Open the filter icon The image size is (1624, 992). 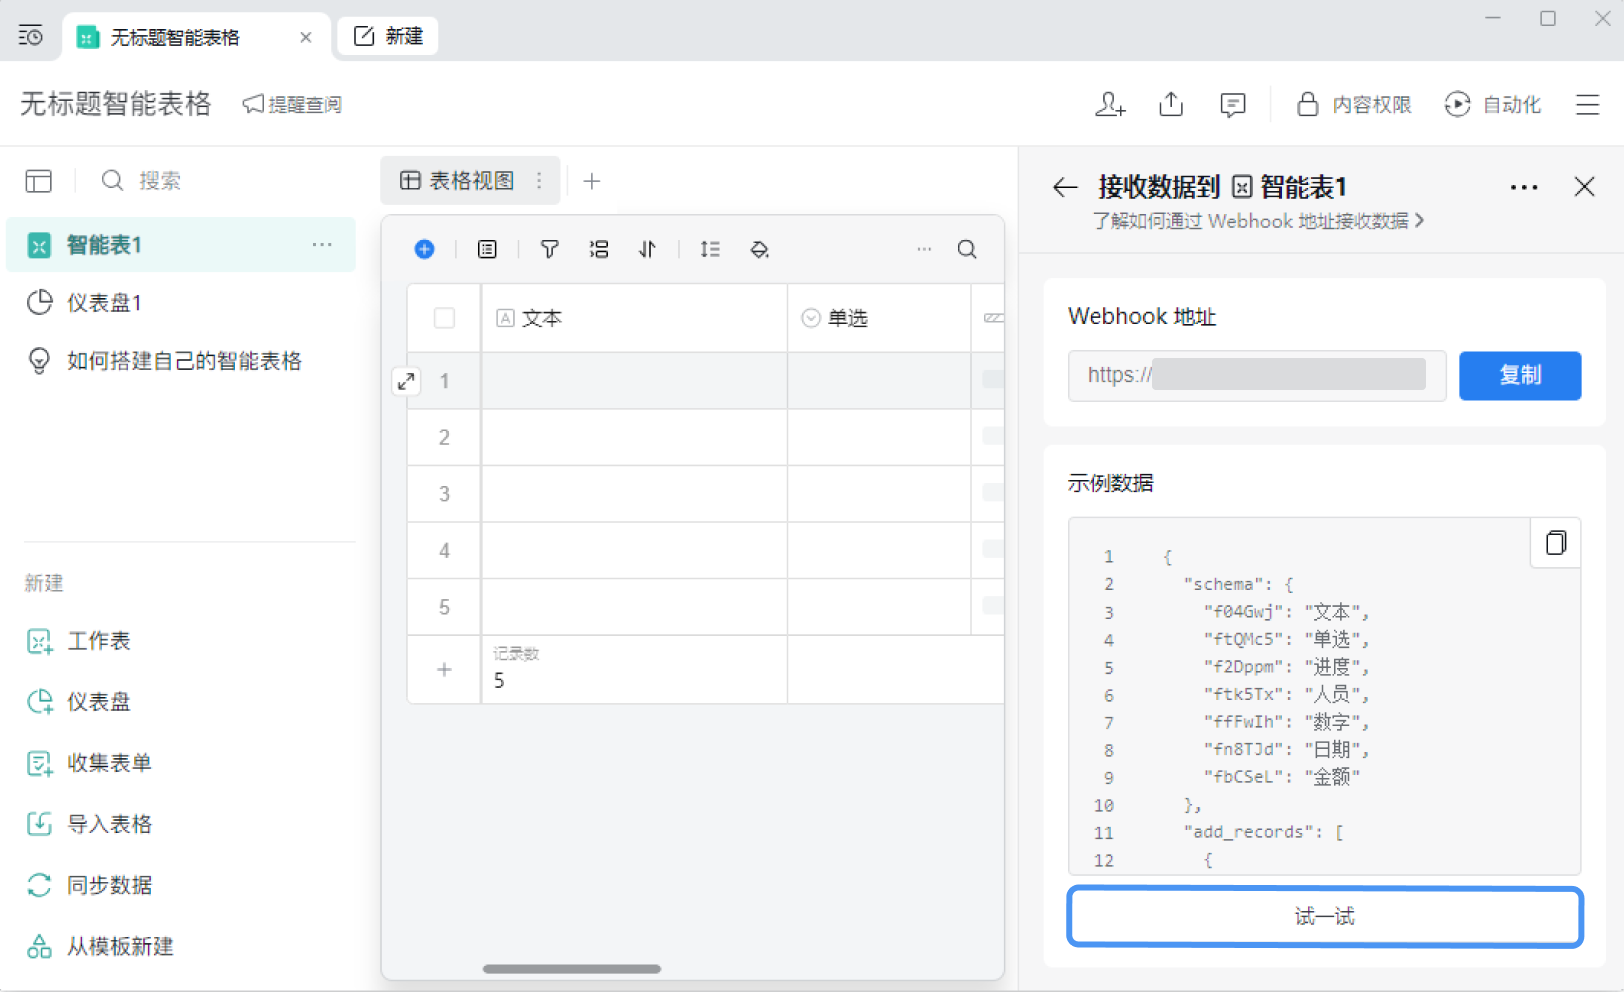549,249
